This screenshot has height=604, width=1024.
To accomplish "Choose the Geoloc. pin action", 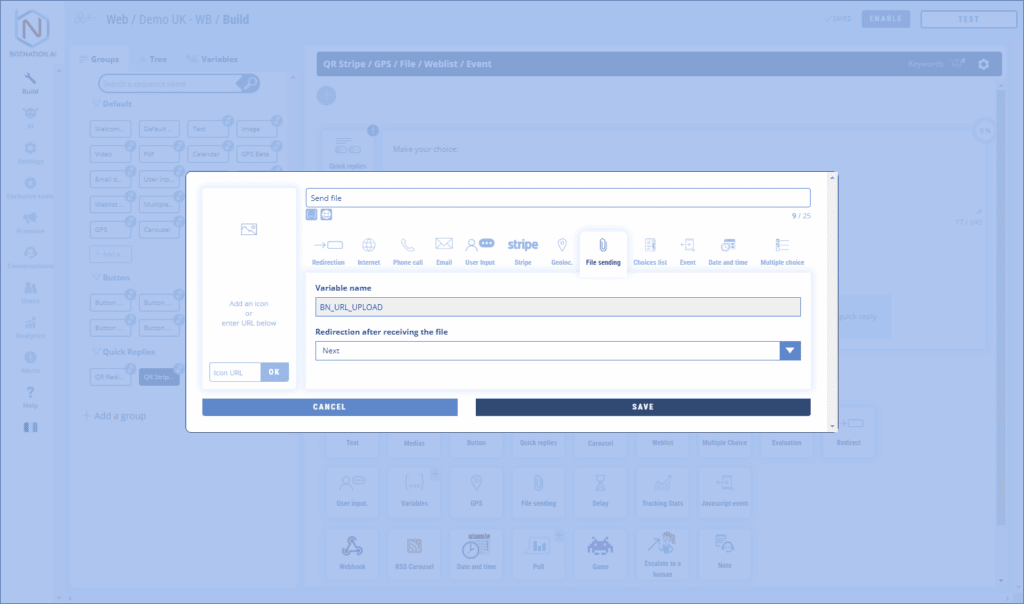I will click(x=562, y=250).
